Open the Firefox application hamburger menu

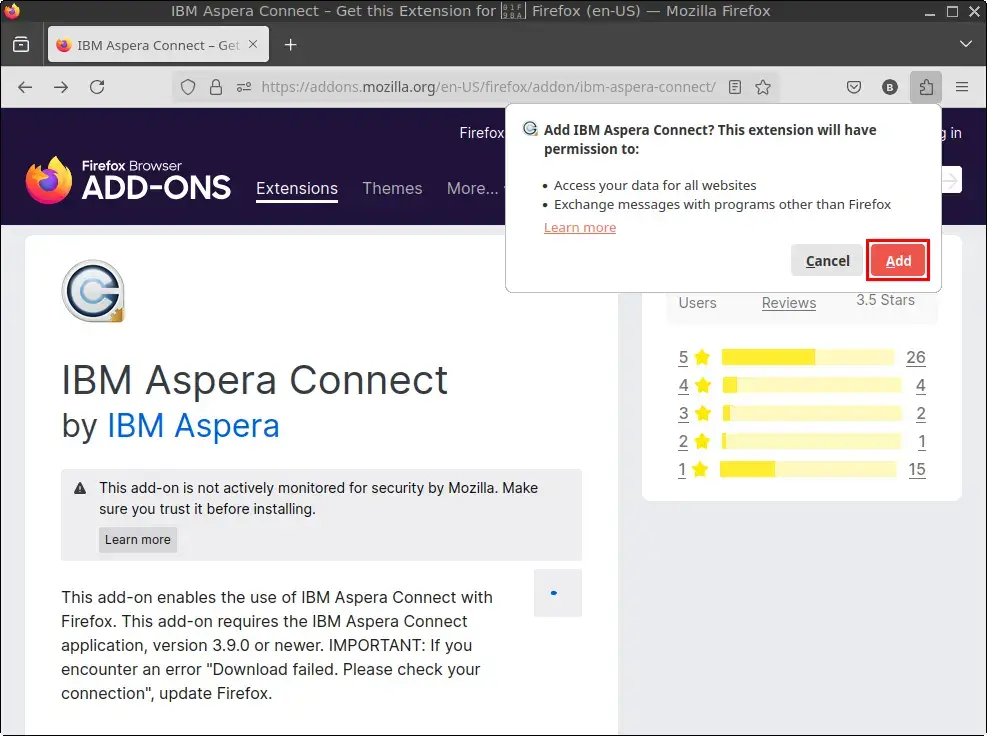[x=962, y=87]
